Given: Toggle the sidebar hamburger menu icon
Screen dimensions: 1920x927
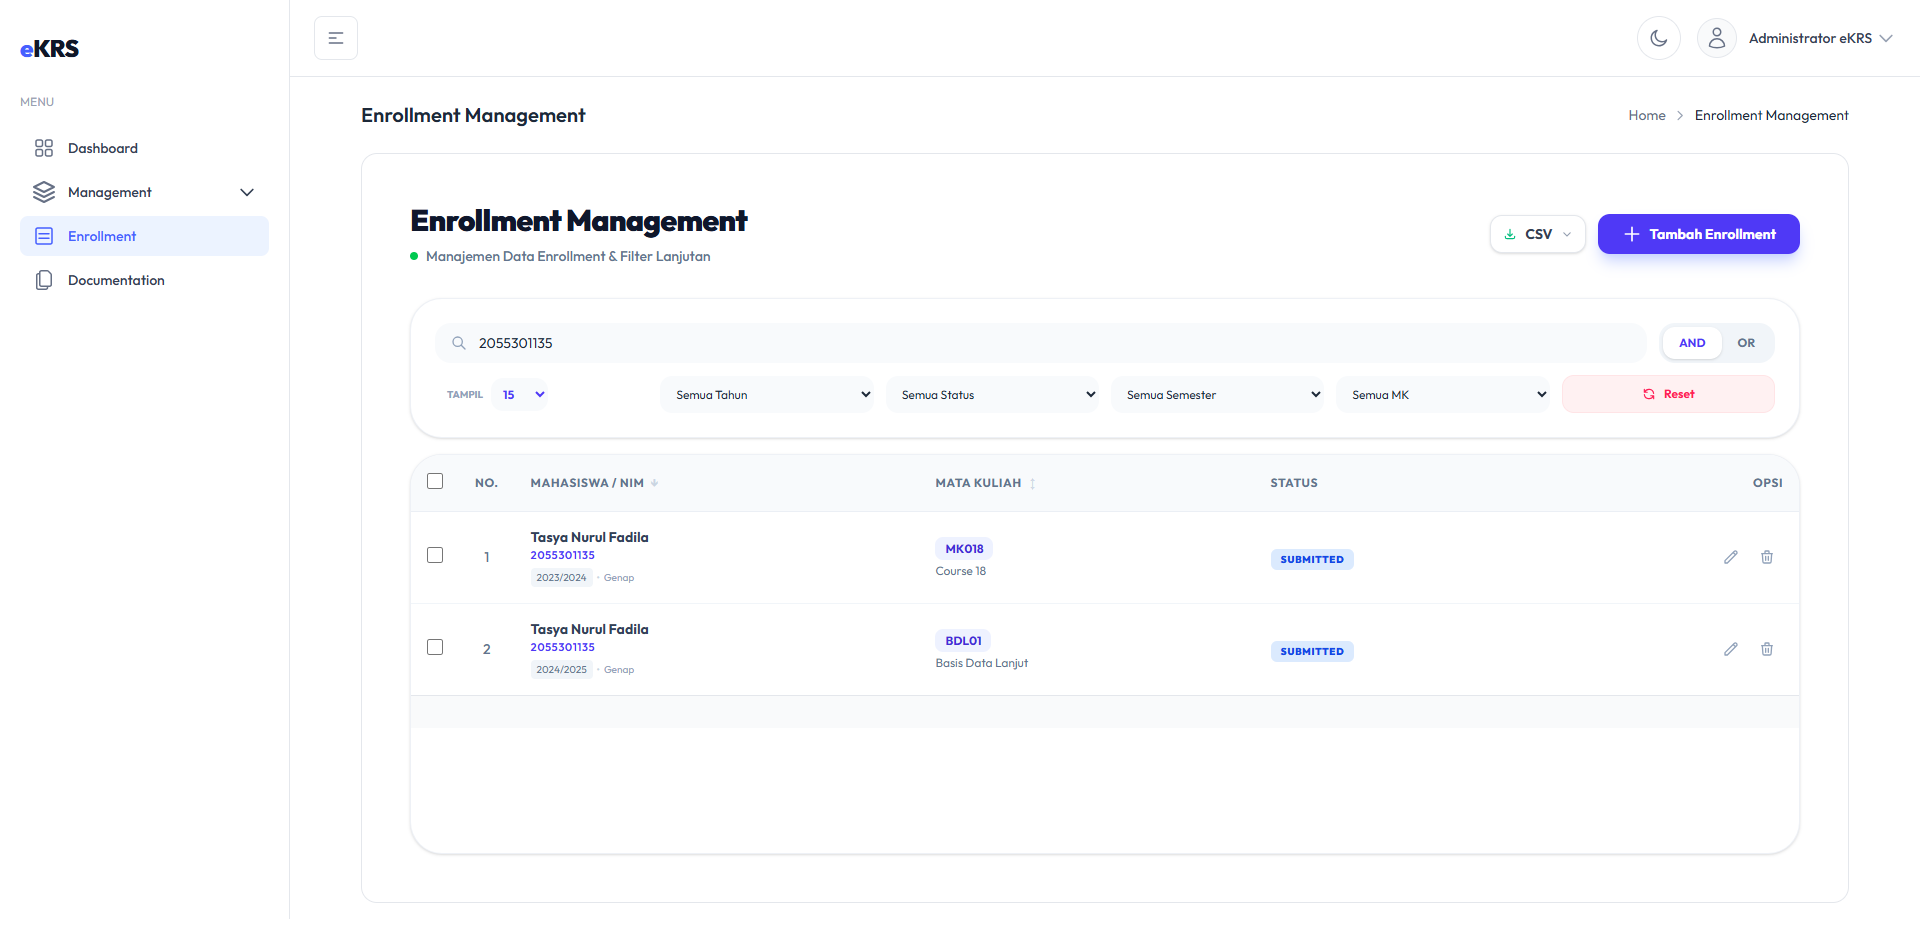Looking at the screenshot, I should coord(336,38).
